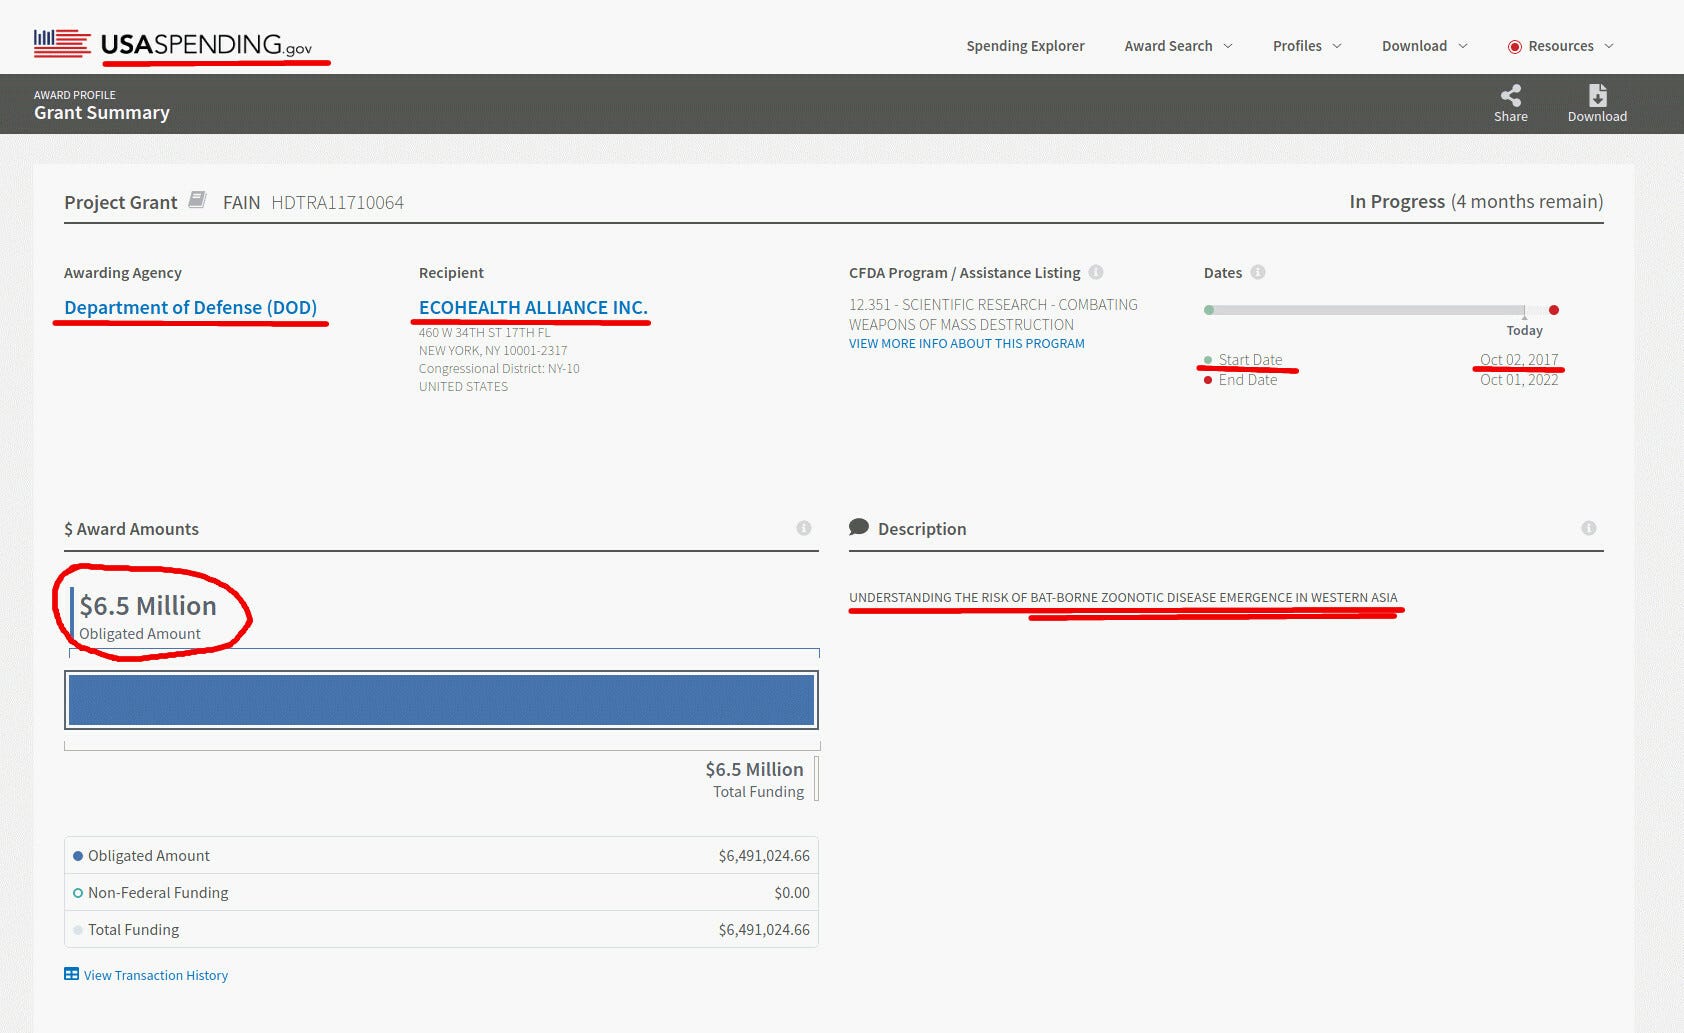Screen dimensions: 1684x1033
Task: Click the $6.5 Million Obligated Amount heading
Action: coord(148,605)
